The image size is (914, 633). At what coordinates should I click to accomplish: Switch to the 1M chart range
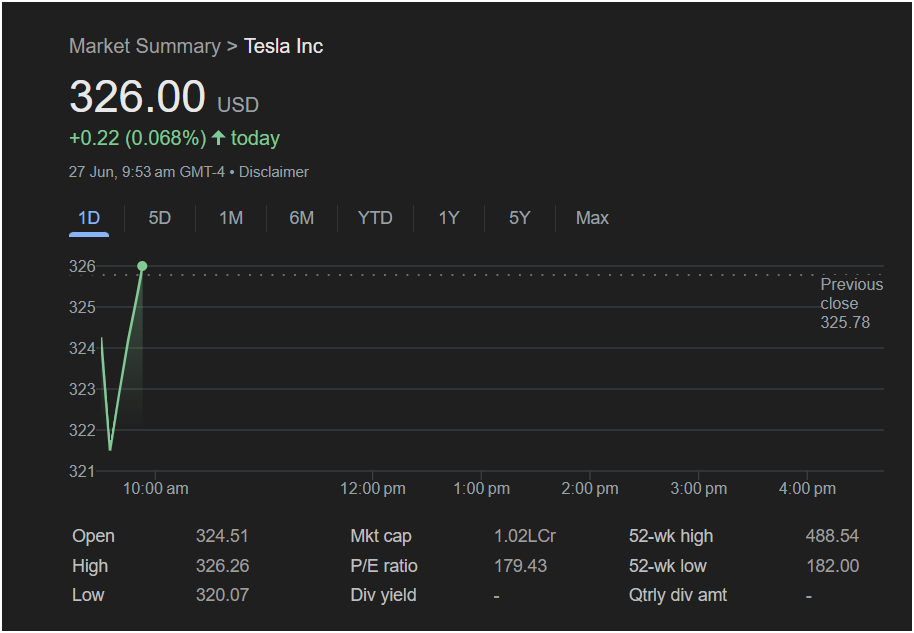[231, 218]
